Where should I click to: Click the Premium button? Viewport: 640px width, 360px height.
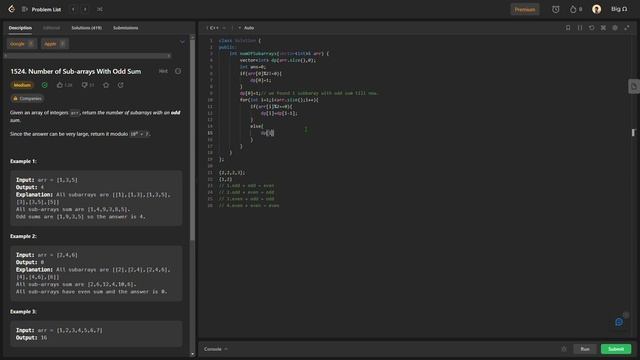coord(524,9)
